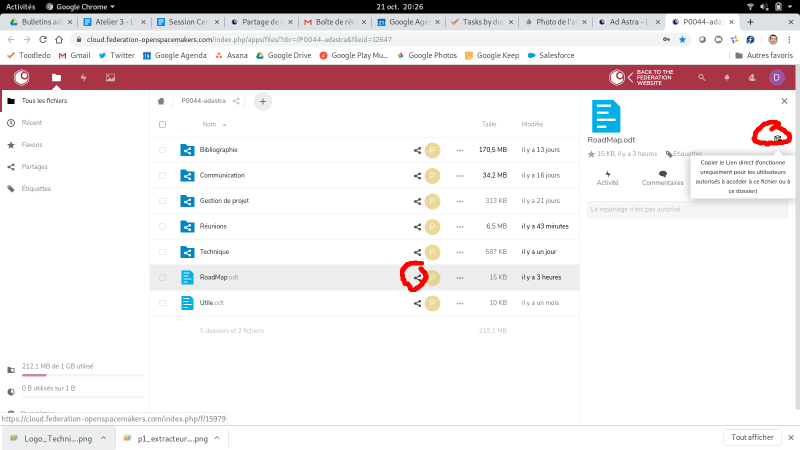The image size is (800, 450).
Task: Select Favoris in the left sidebar
Action: [x=32, y=144]
